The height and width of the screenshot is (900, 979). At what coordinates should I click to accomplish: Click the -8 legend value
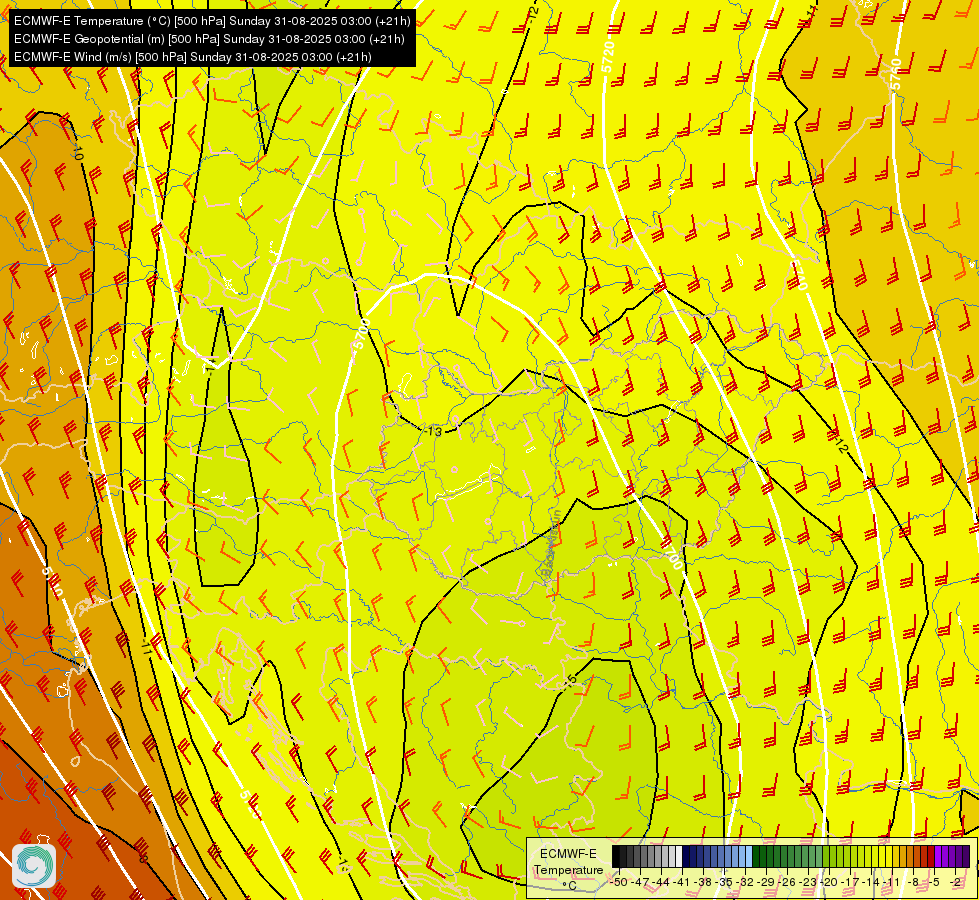pos(913,882)
